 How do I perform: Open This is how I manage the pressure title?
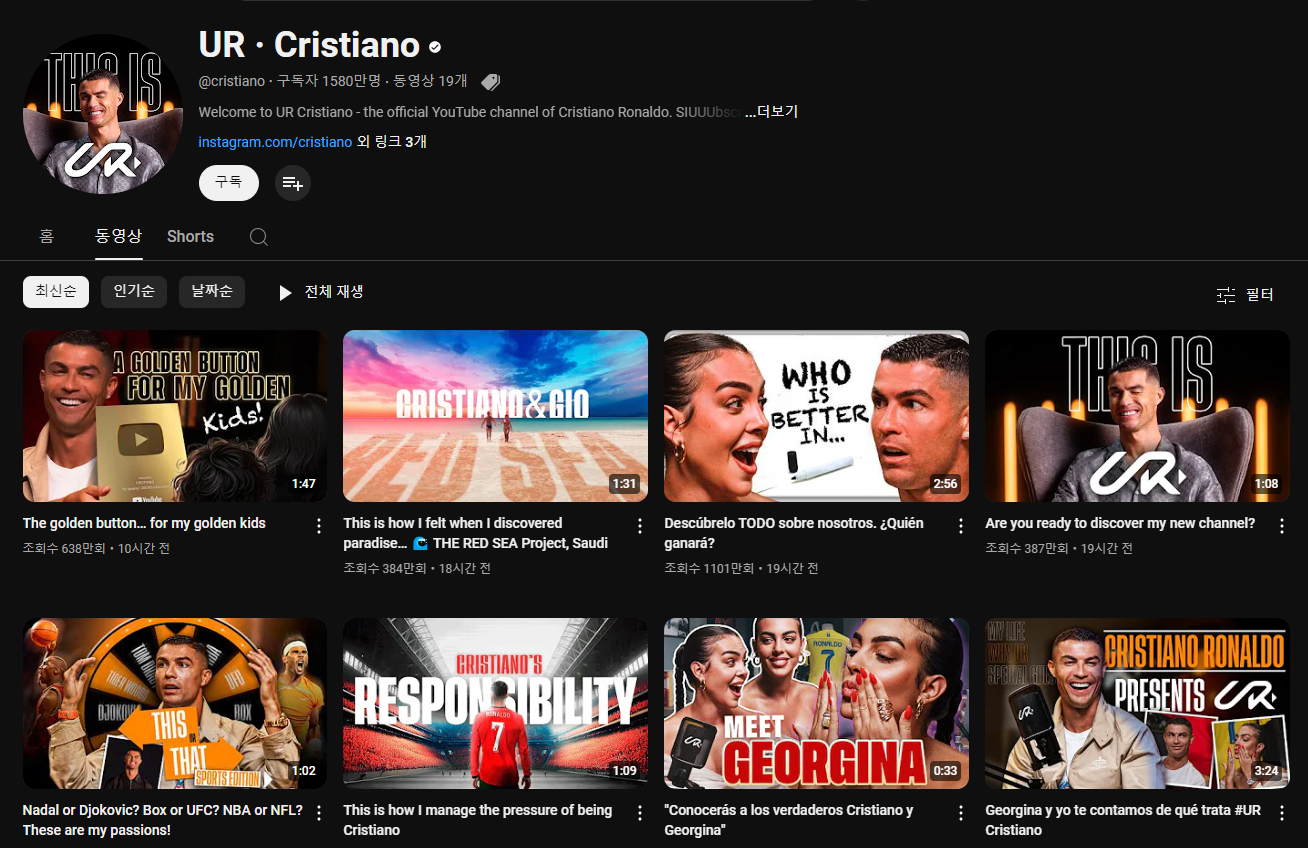pyautogui.click(x=478, y=820)
